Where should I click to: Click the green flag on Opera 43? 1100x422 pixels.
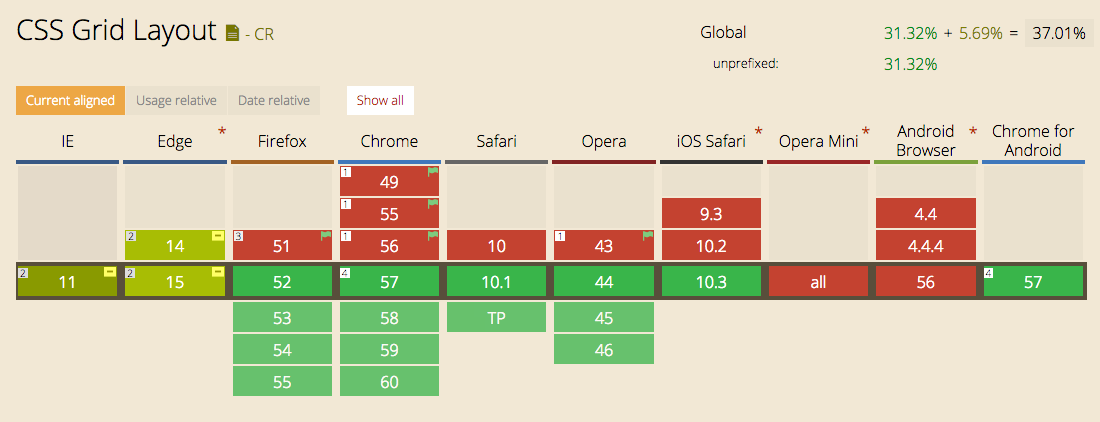(x=647, y=237)
